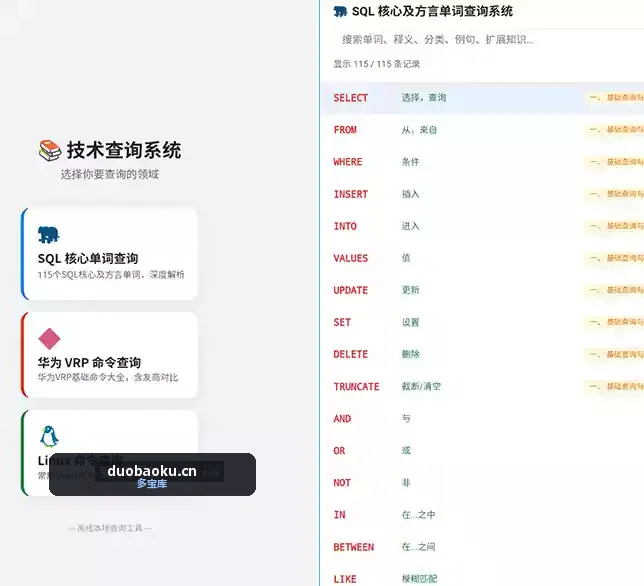
Task: Click the 截断/清空 meaning text
Action: [x=421, y=386]
